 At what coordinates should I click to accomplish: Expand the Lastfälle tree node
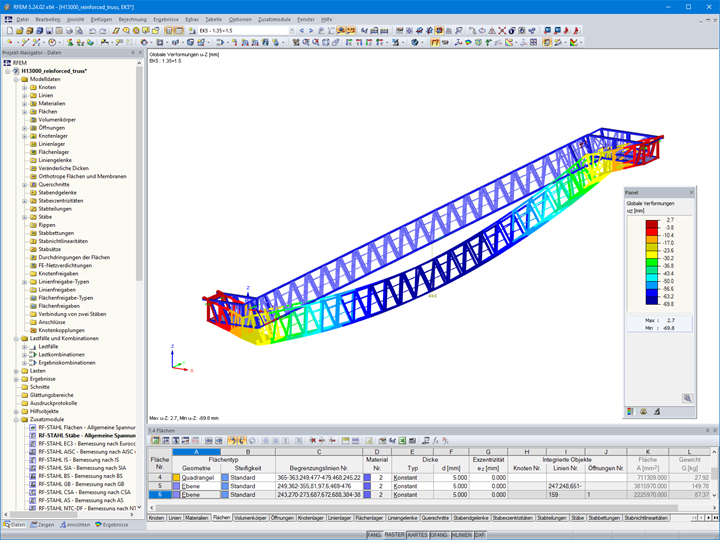(x=24, y=347)
